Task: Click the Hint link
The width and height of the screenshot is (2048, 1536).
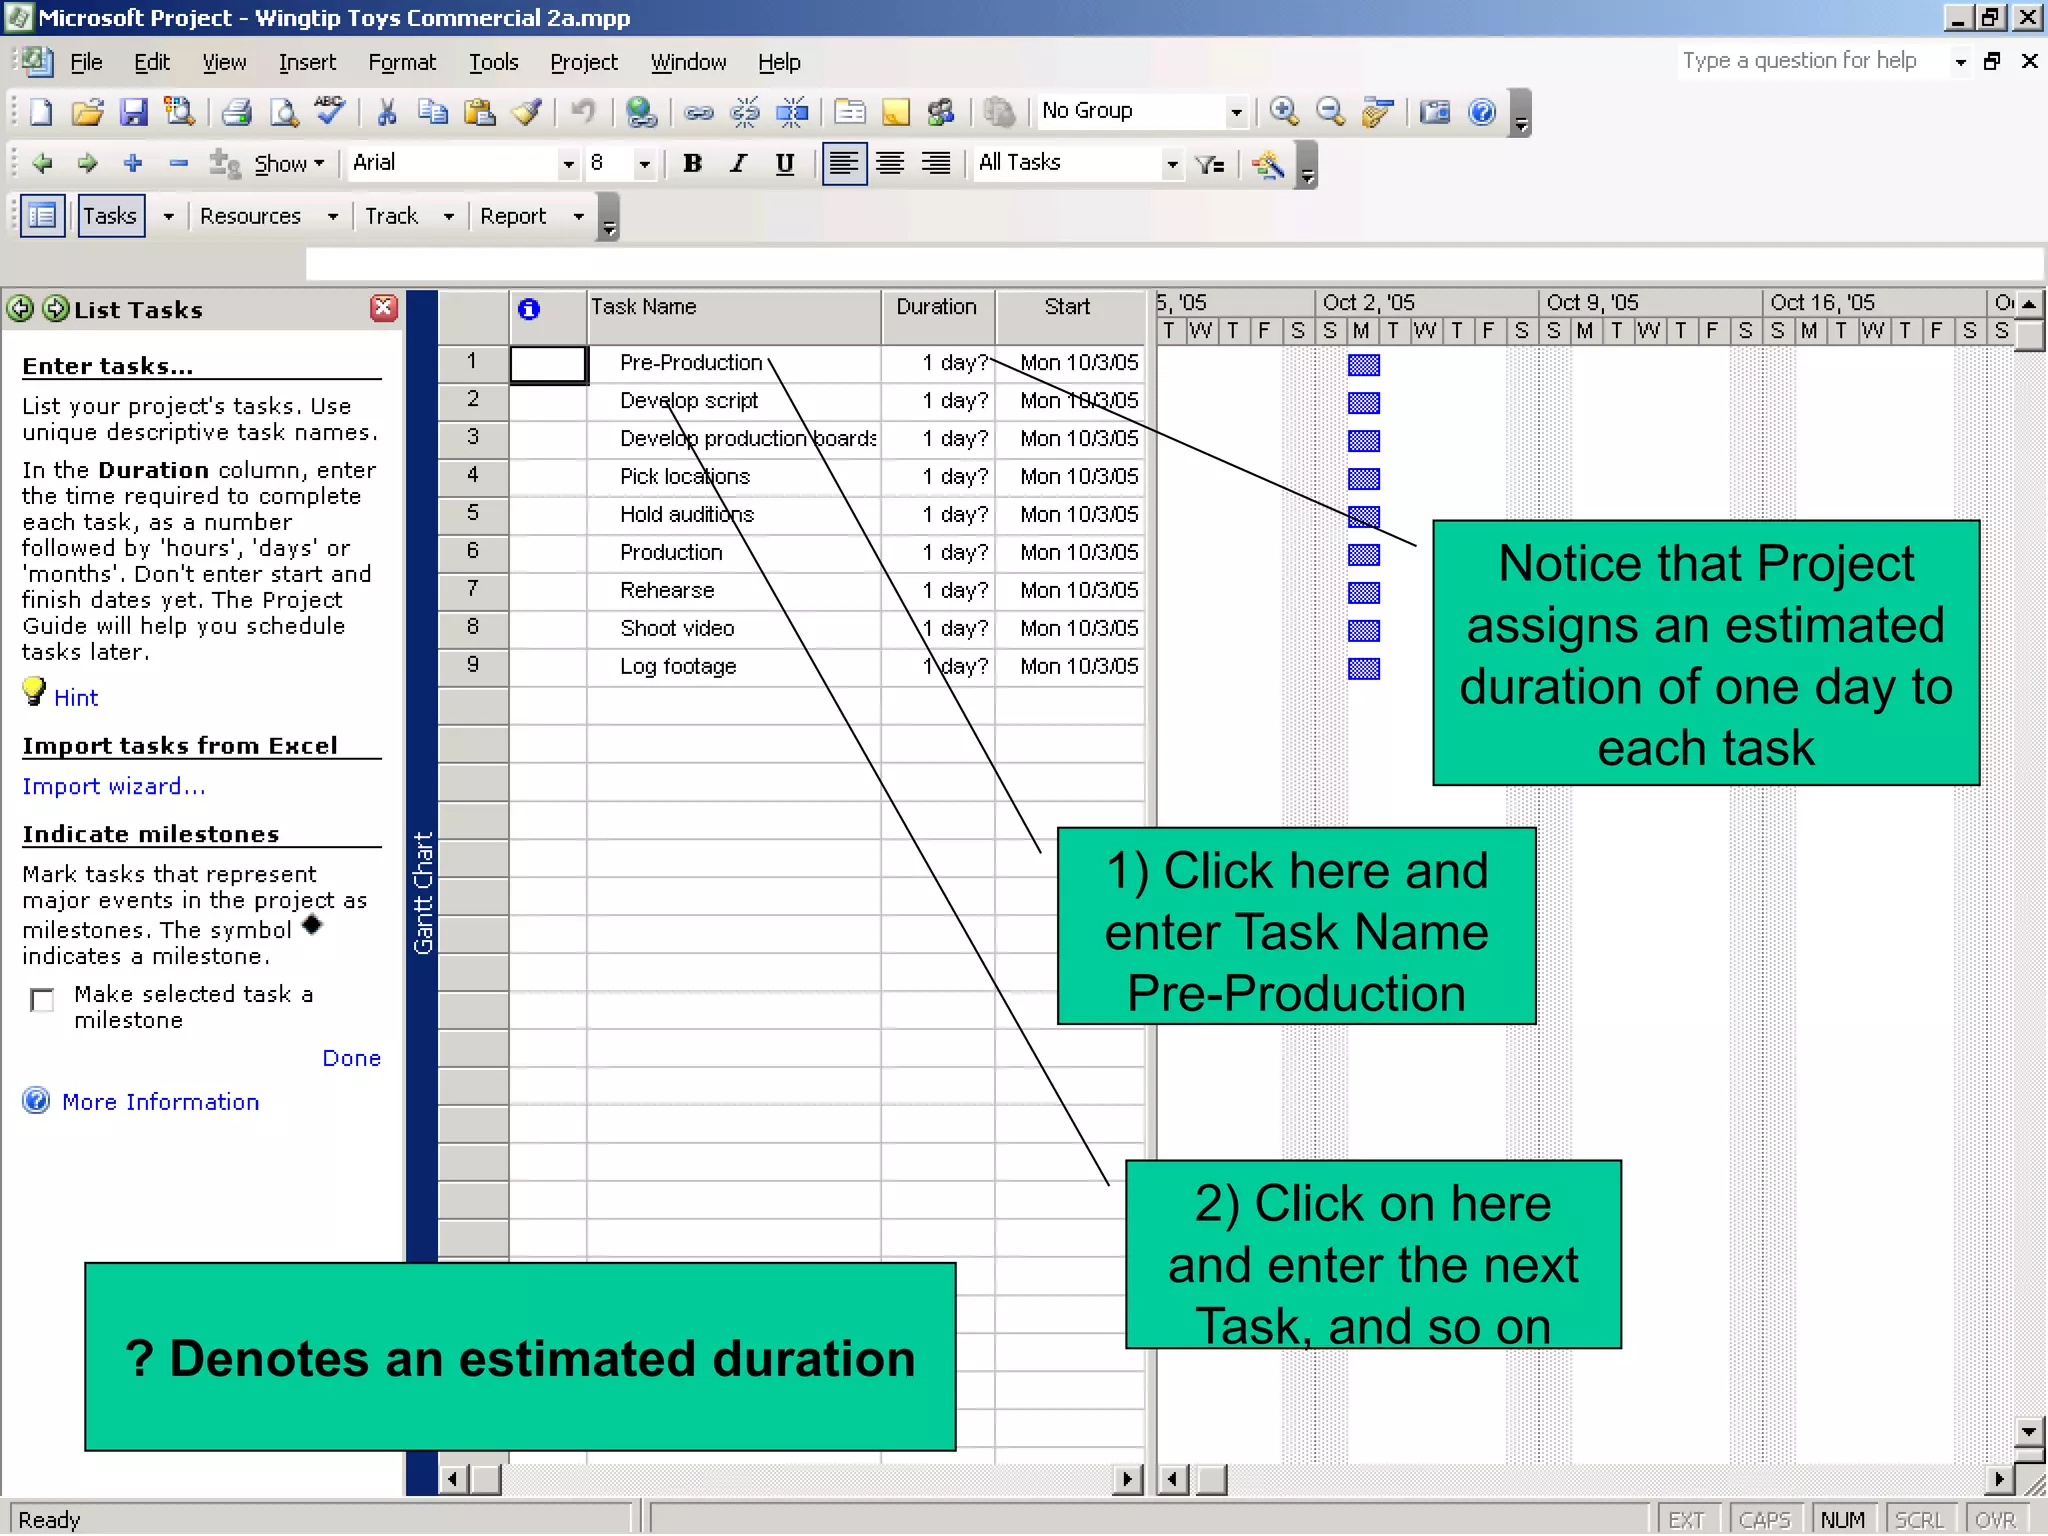Action: (76, 698)
